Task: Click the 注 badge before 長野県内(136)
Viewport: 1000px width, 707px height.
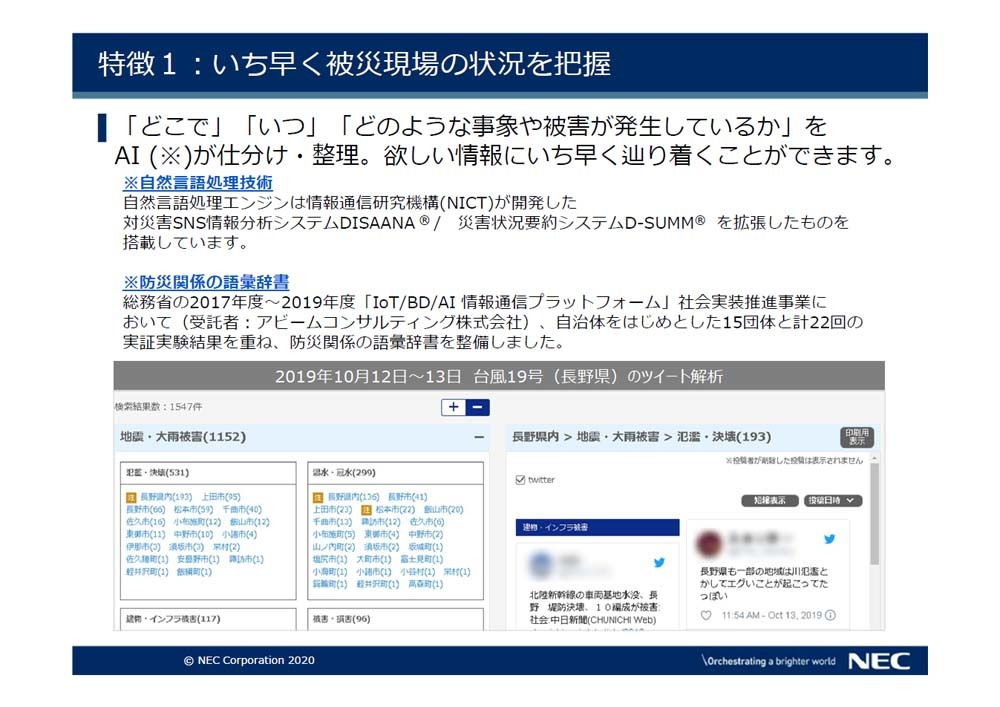Action: click(x=318, y=497)
